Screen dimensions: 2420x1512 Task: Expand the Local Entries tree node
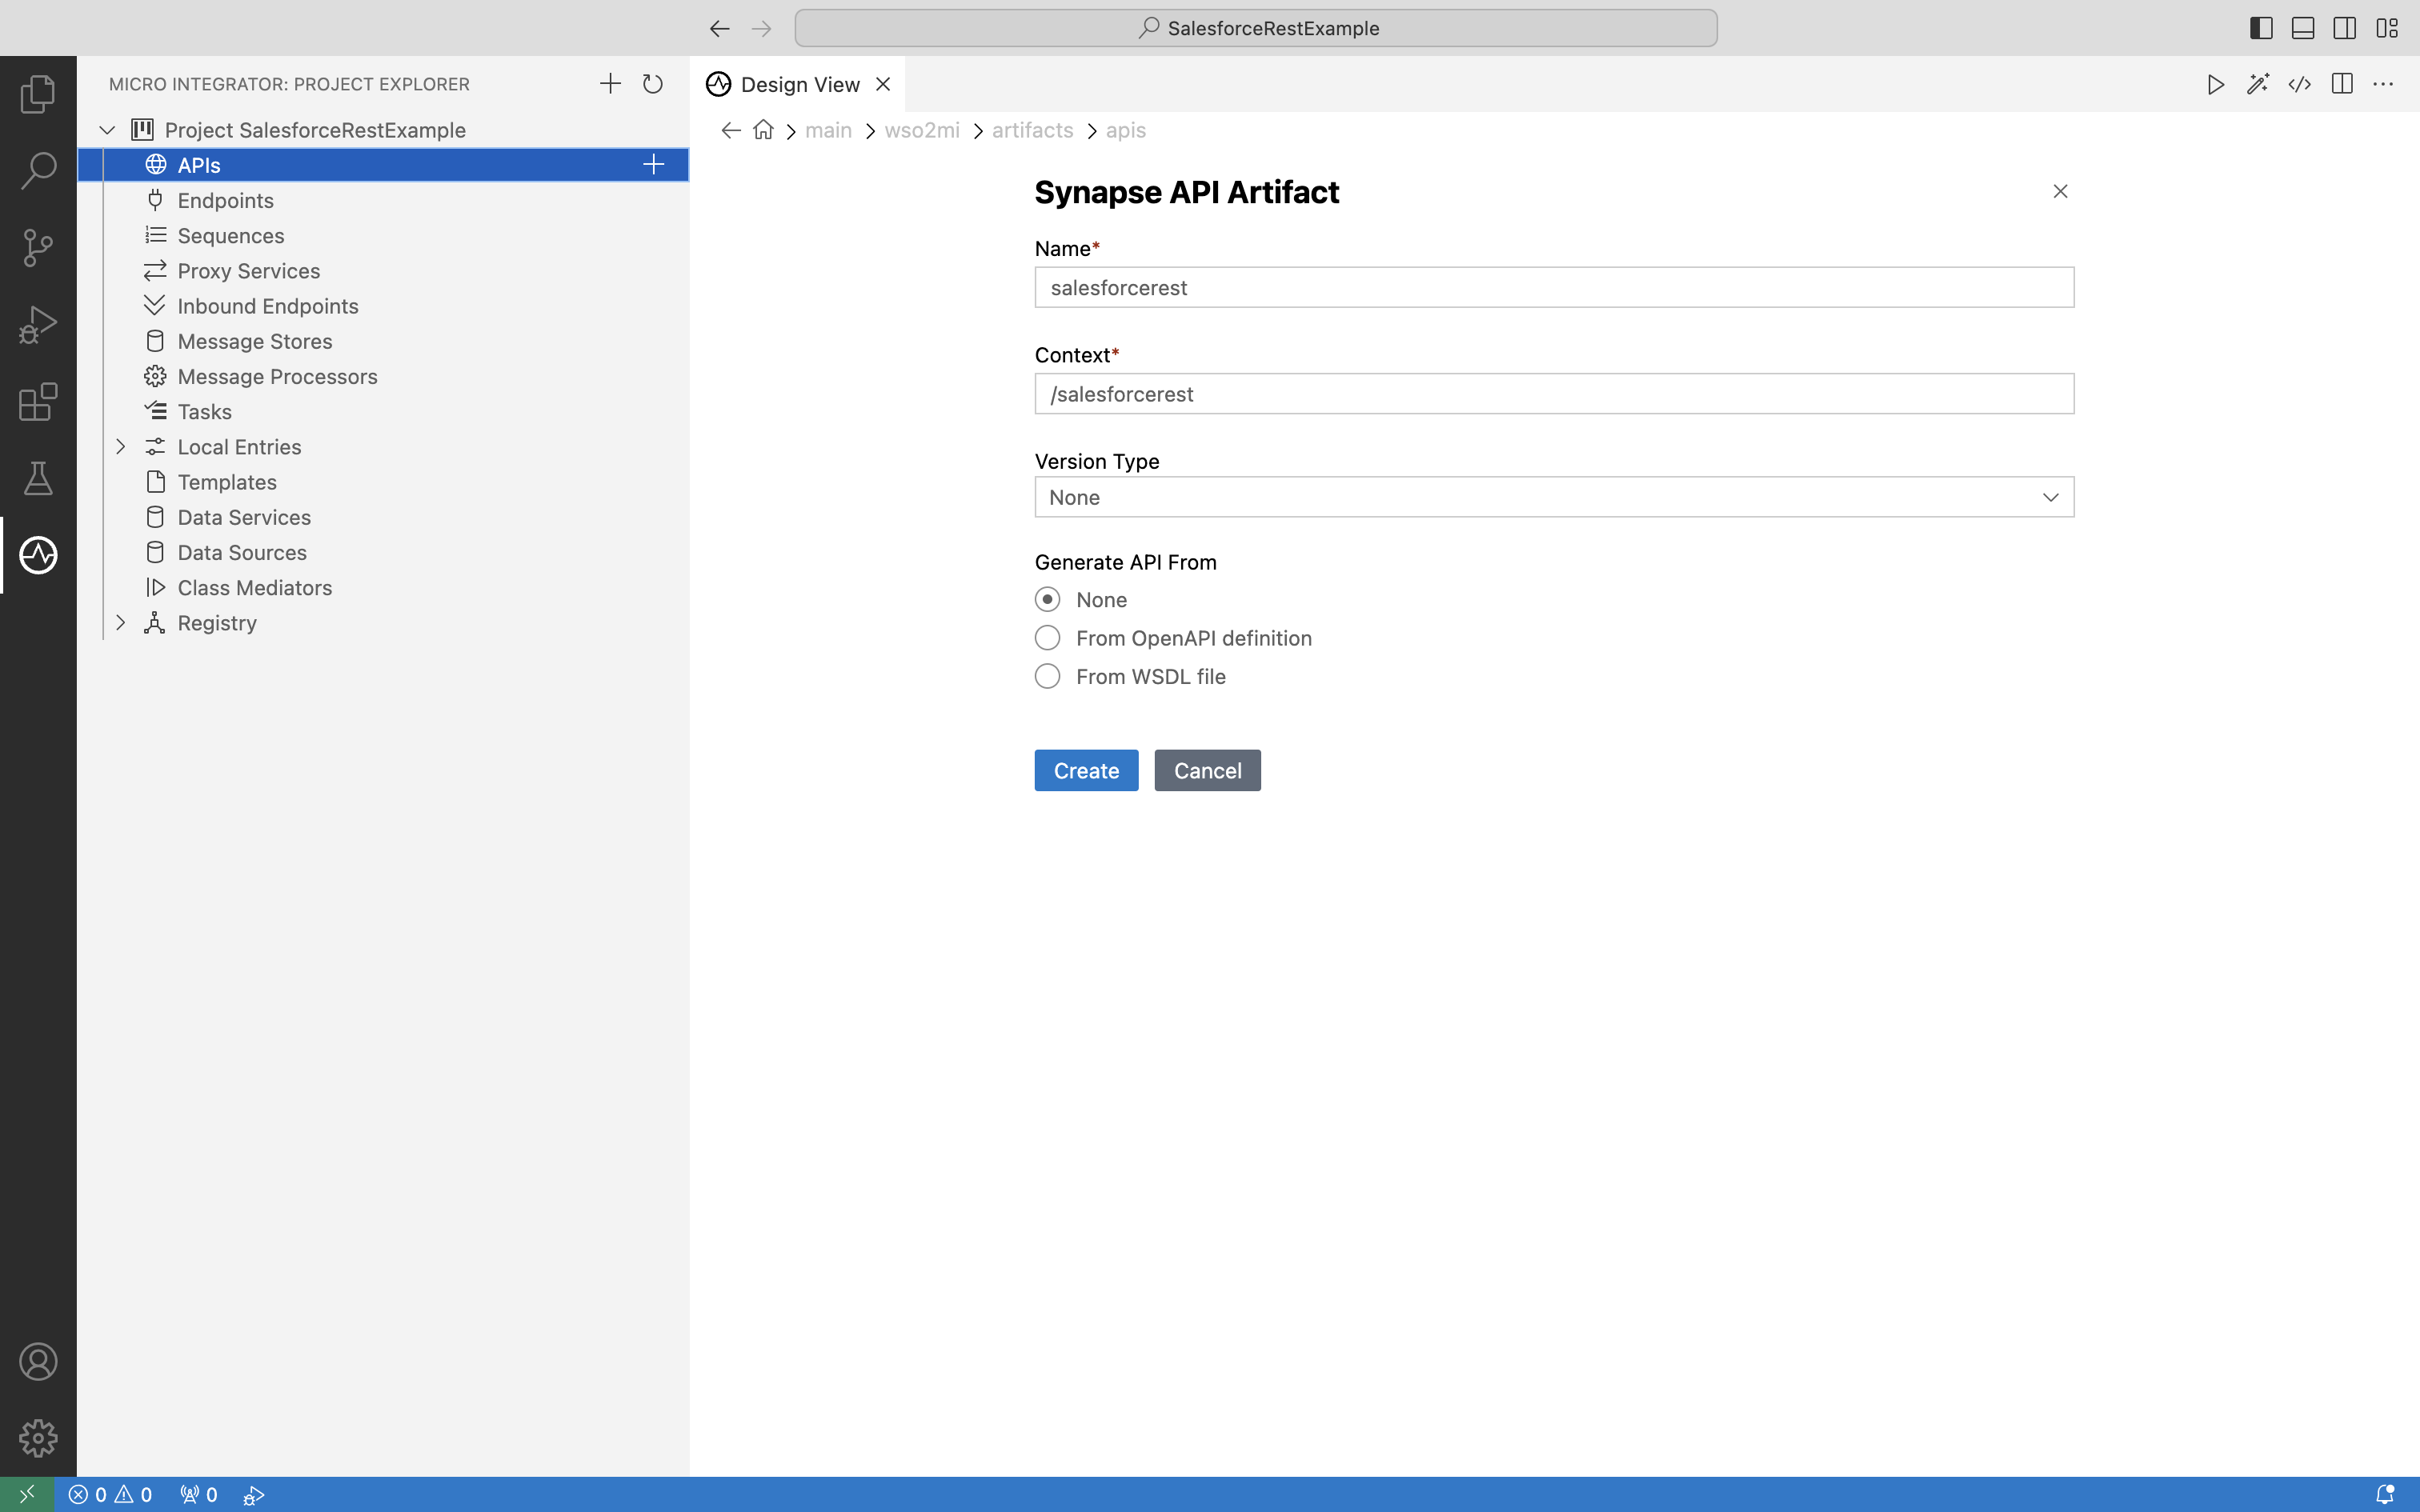pyautogui.click(x=121, y=447)
